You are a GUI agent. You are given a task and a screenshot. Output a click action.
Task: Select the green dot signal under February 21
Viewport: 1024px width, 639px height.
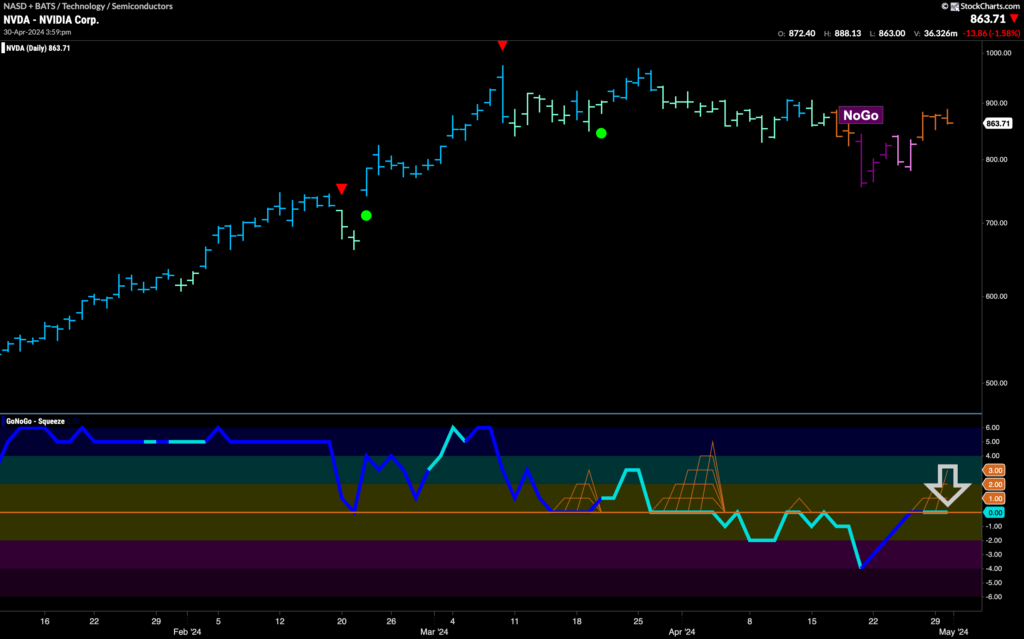click(365, 215)
